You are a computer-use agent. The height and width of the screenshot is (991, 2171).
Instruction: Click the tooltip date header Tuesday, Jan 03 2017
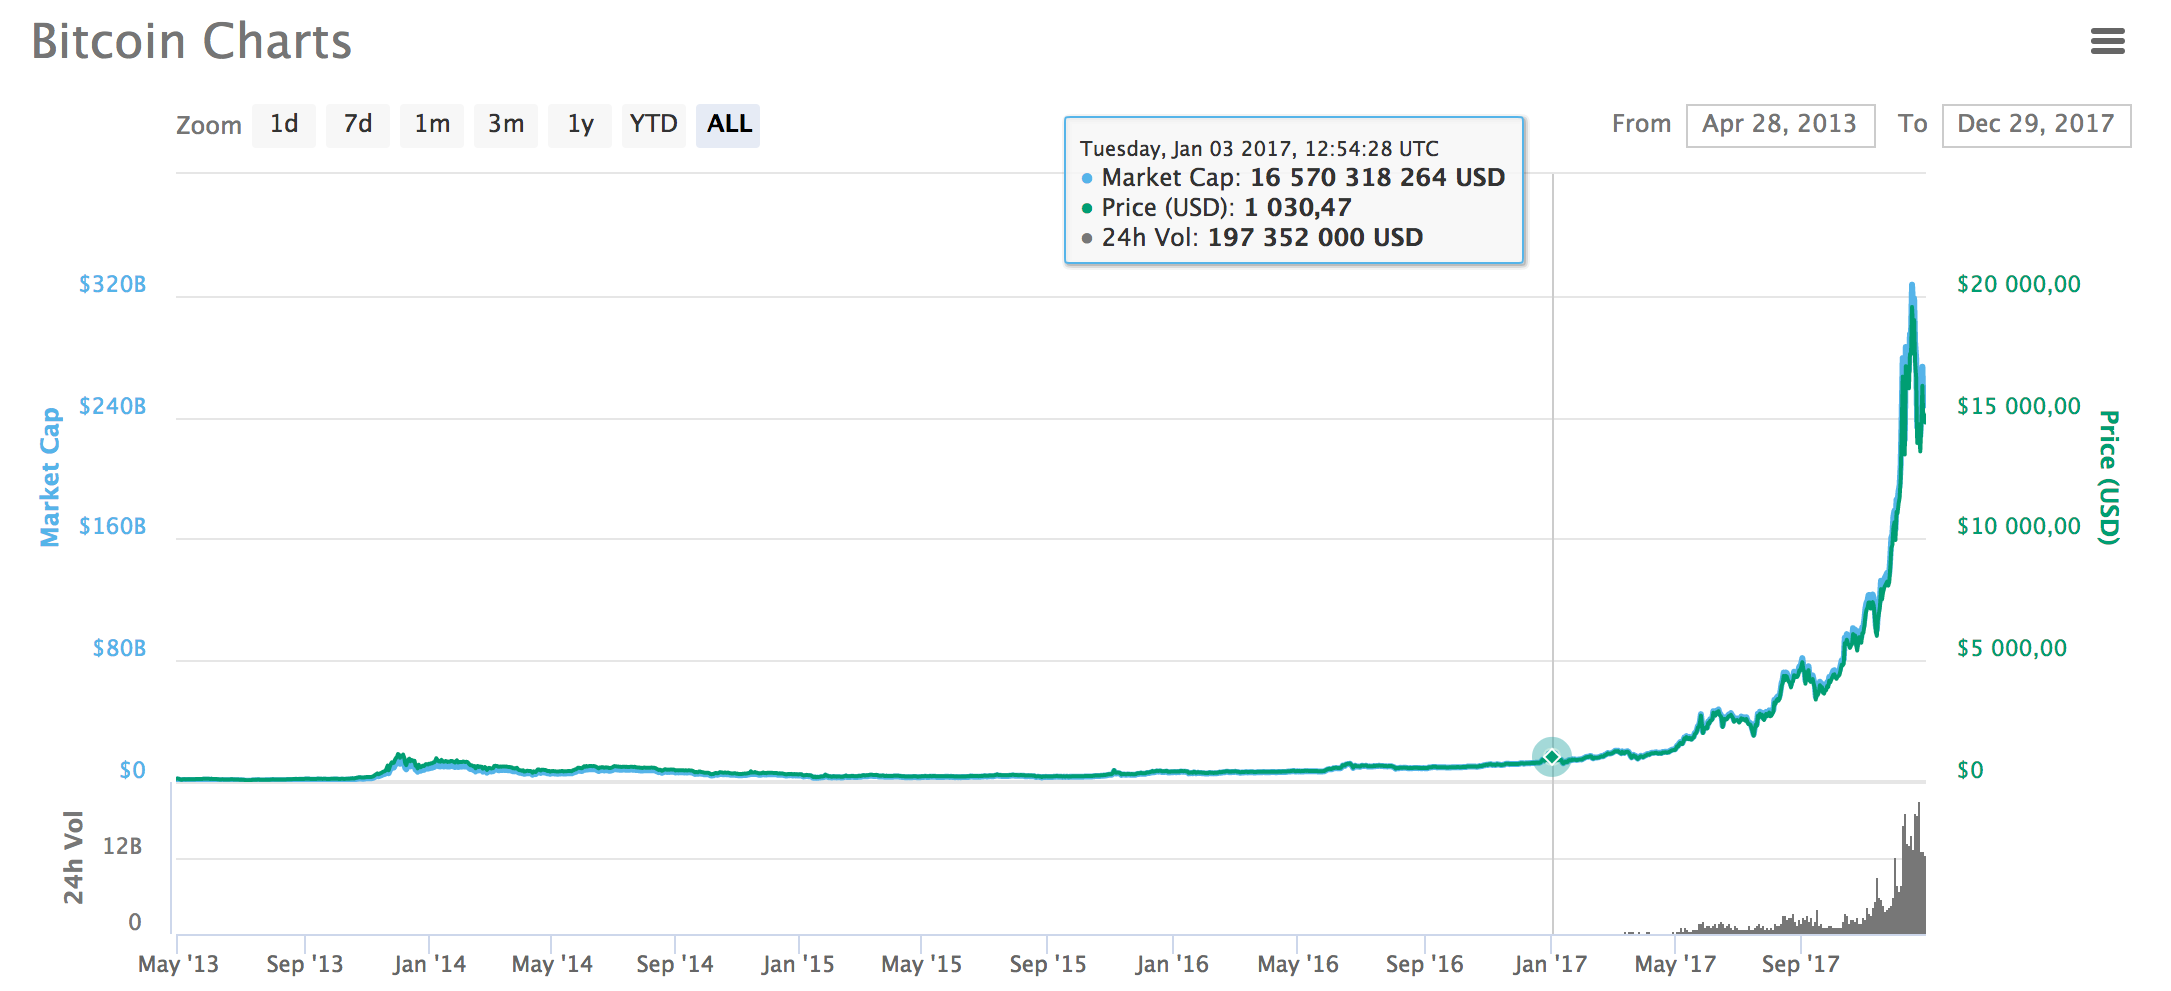1259,149
